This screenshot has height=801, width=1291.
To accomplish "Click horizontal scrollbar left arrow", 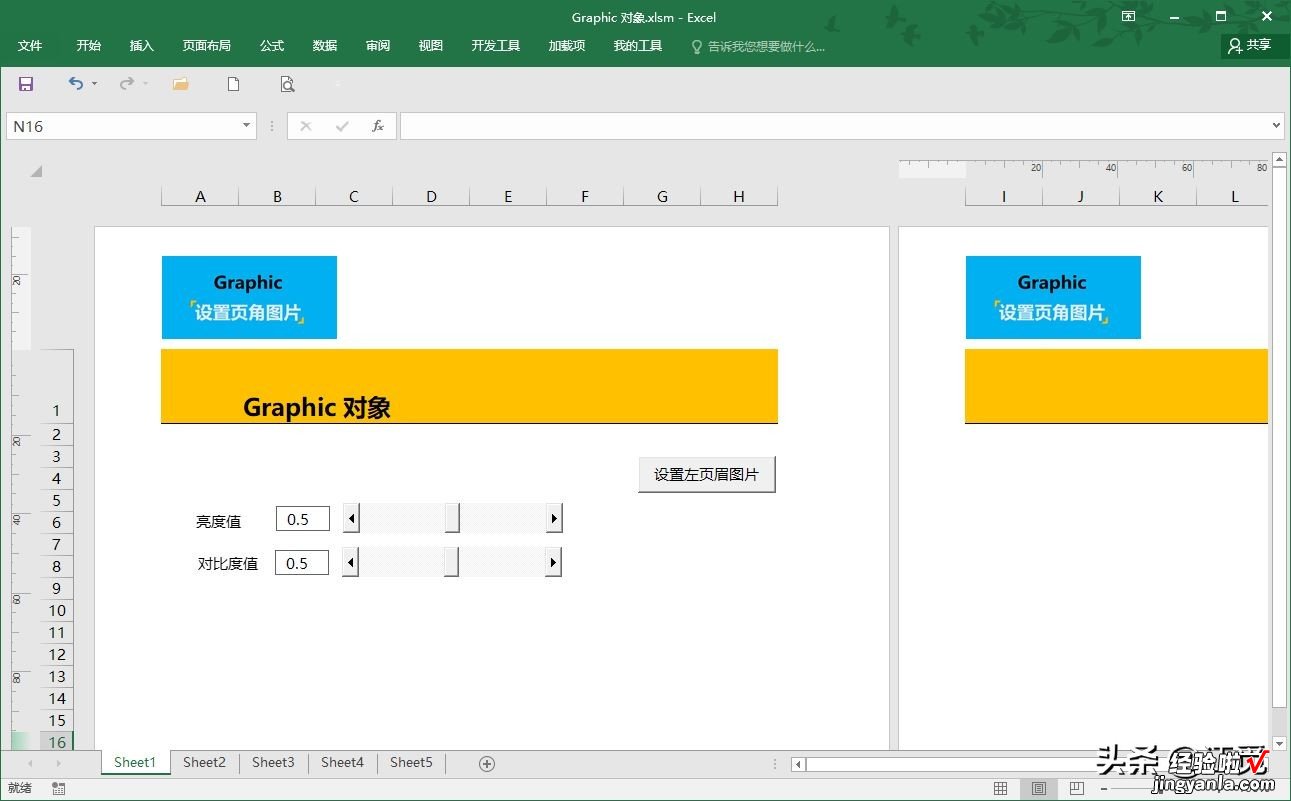I will click(798, 764).
